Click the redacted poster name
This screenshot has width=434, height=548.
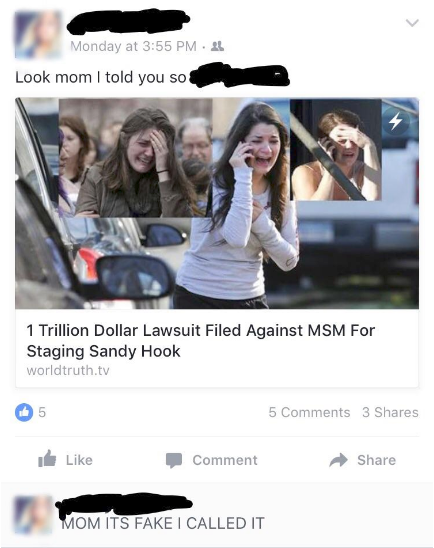pyautogui.click(x=128, y=22)
